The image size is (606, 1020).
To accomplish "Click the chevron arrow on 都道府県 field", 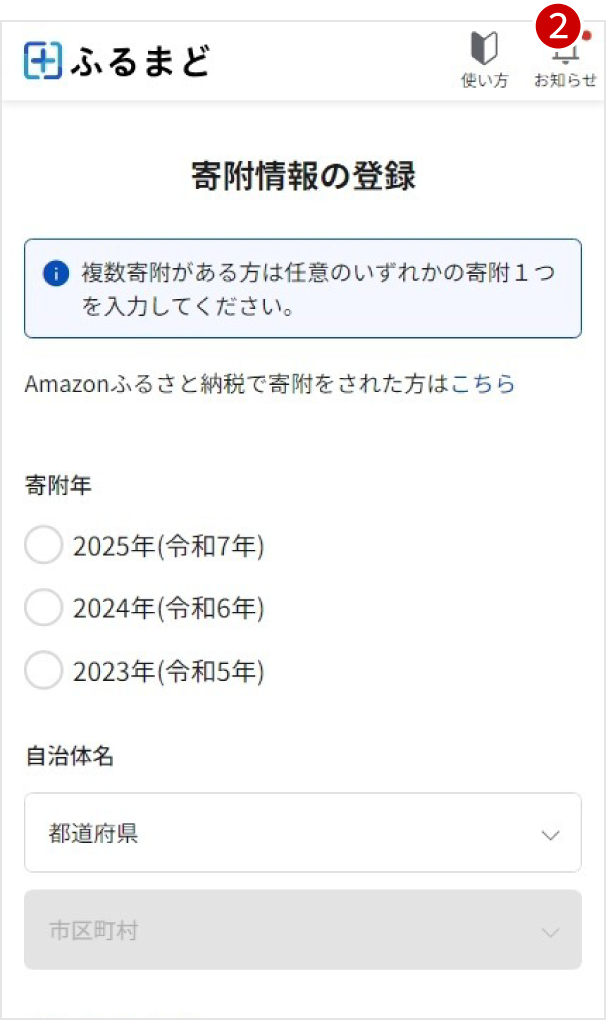I will tap(549, 835).
